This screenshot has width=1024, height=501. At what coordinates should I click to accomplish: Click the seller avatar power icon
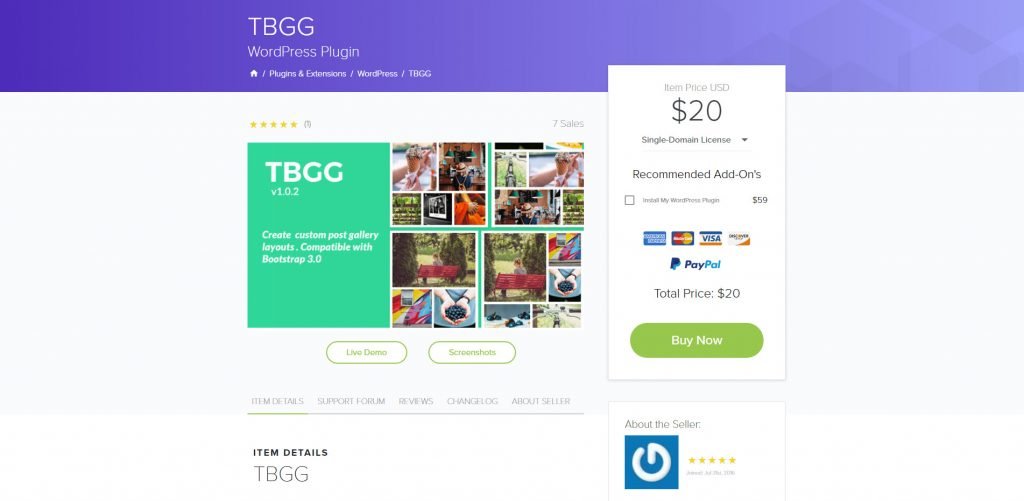(651, 462)
